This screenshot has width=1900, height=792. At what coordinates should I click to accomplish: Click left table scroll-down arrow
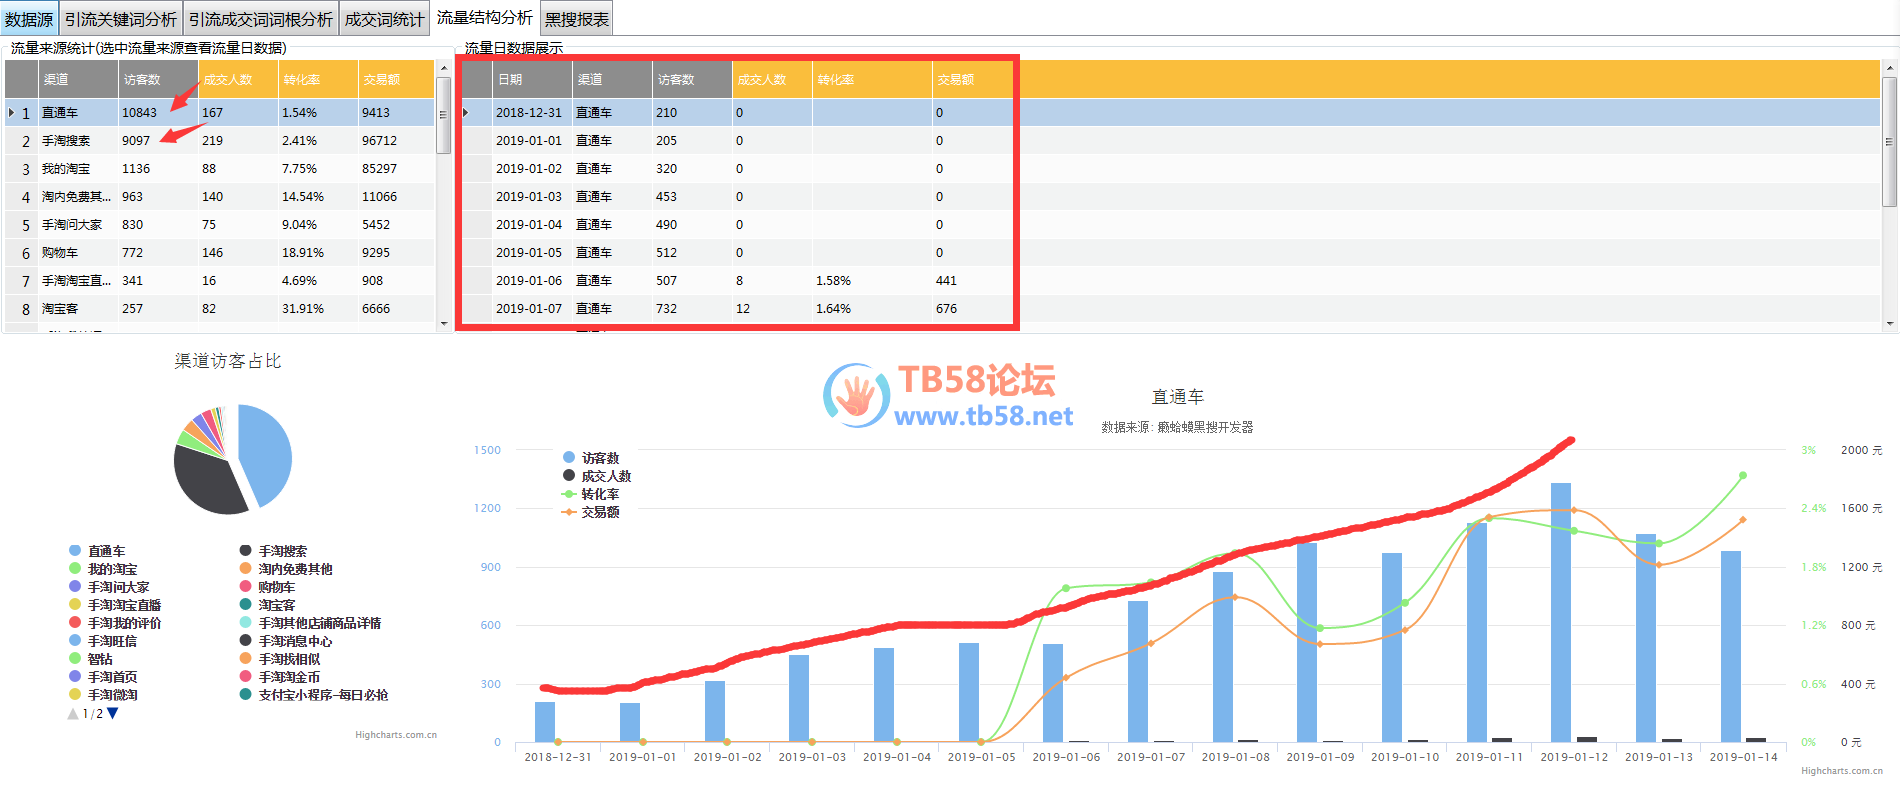(x=444, y=323)
